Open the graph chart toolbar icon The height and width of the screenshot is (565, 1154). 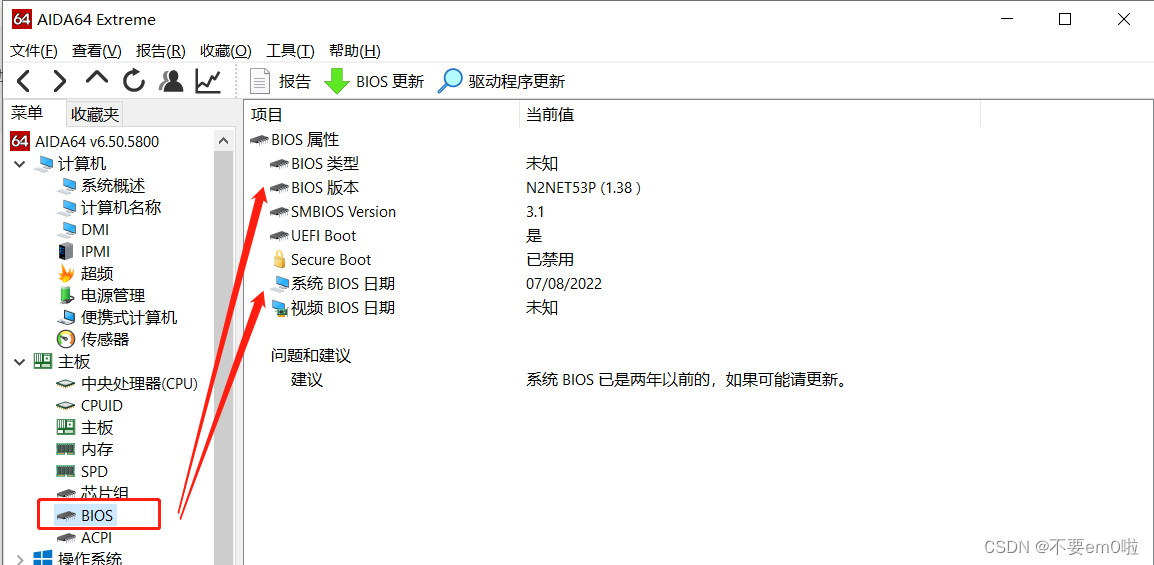click(x=208, y=80)
